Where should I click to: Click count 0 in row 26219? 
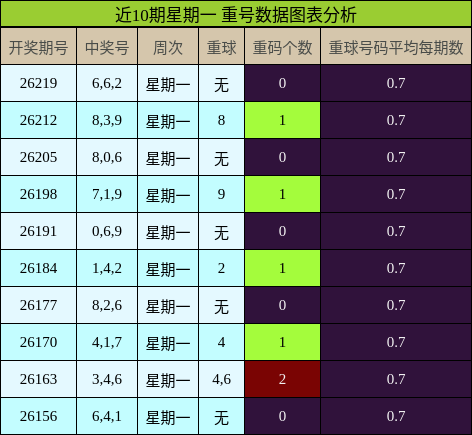pyautogui.click(x=283, y=83)
